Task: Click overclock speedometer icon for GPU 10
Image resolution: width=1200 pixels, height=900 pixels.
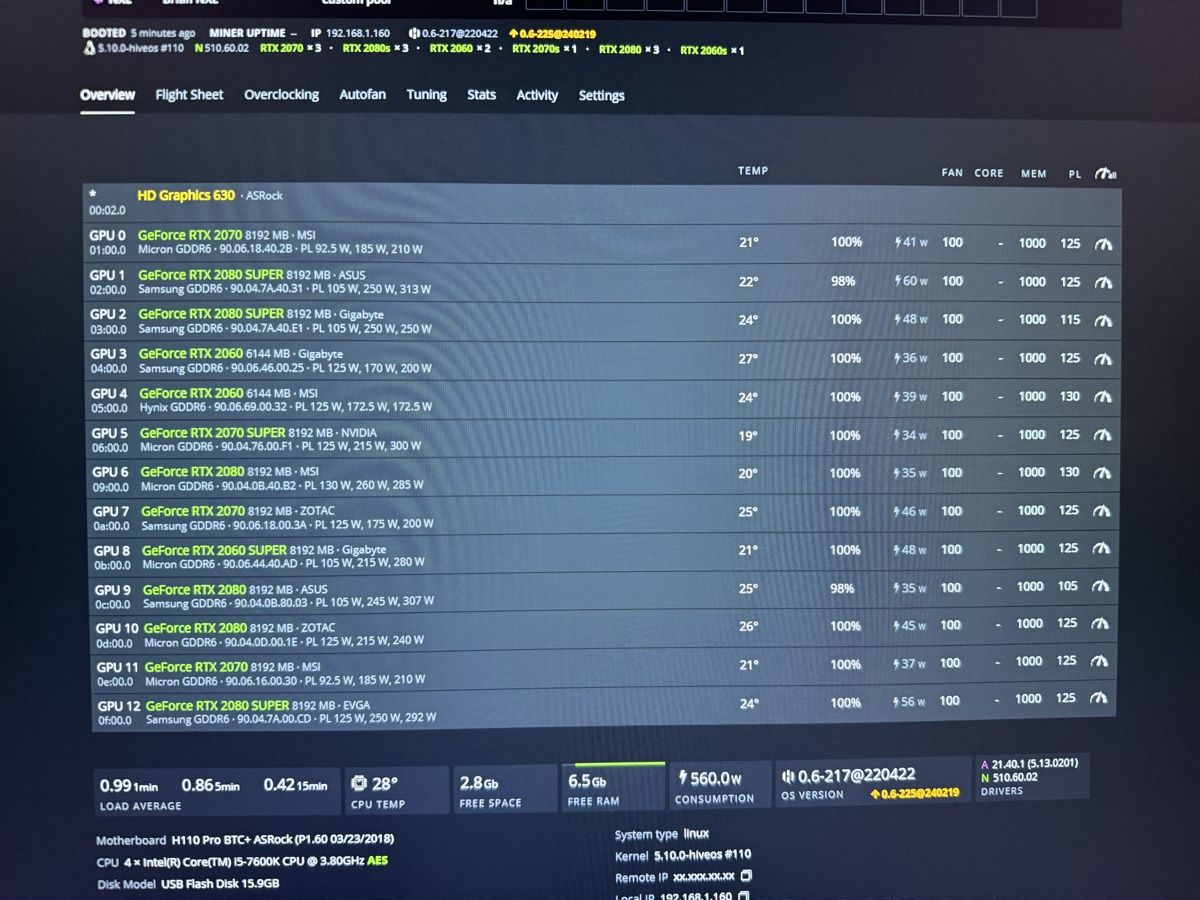Action: (1100, 624)
